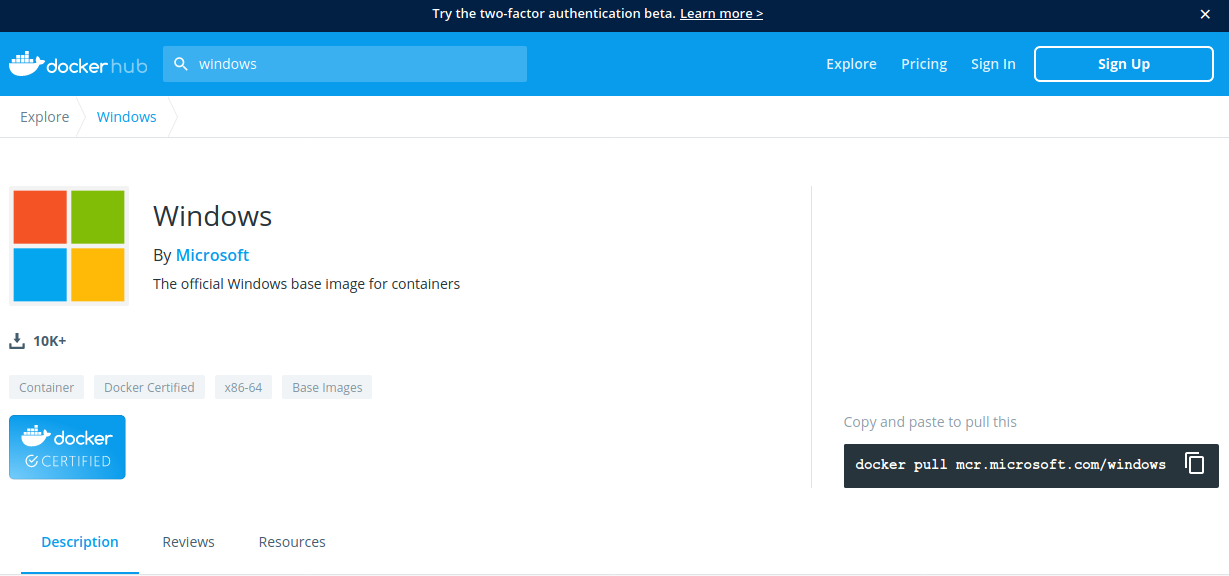The width and height of the screenshot is (1229, 576).
Task: Click the official Windows base image description
Action: (306, 284)
